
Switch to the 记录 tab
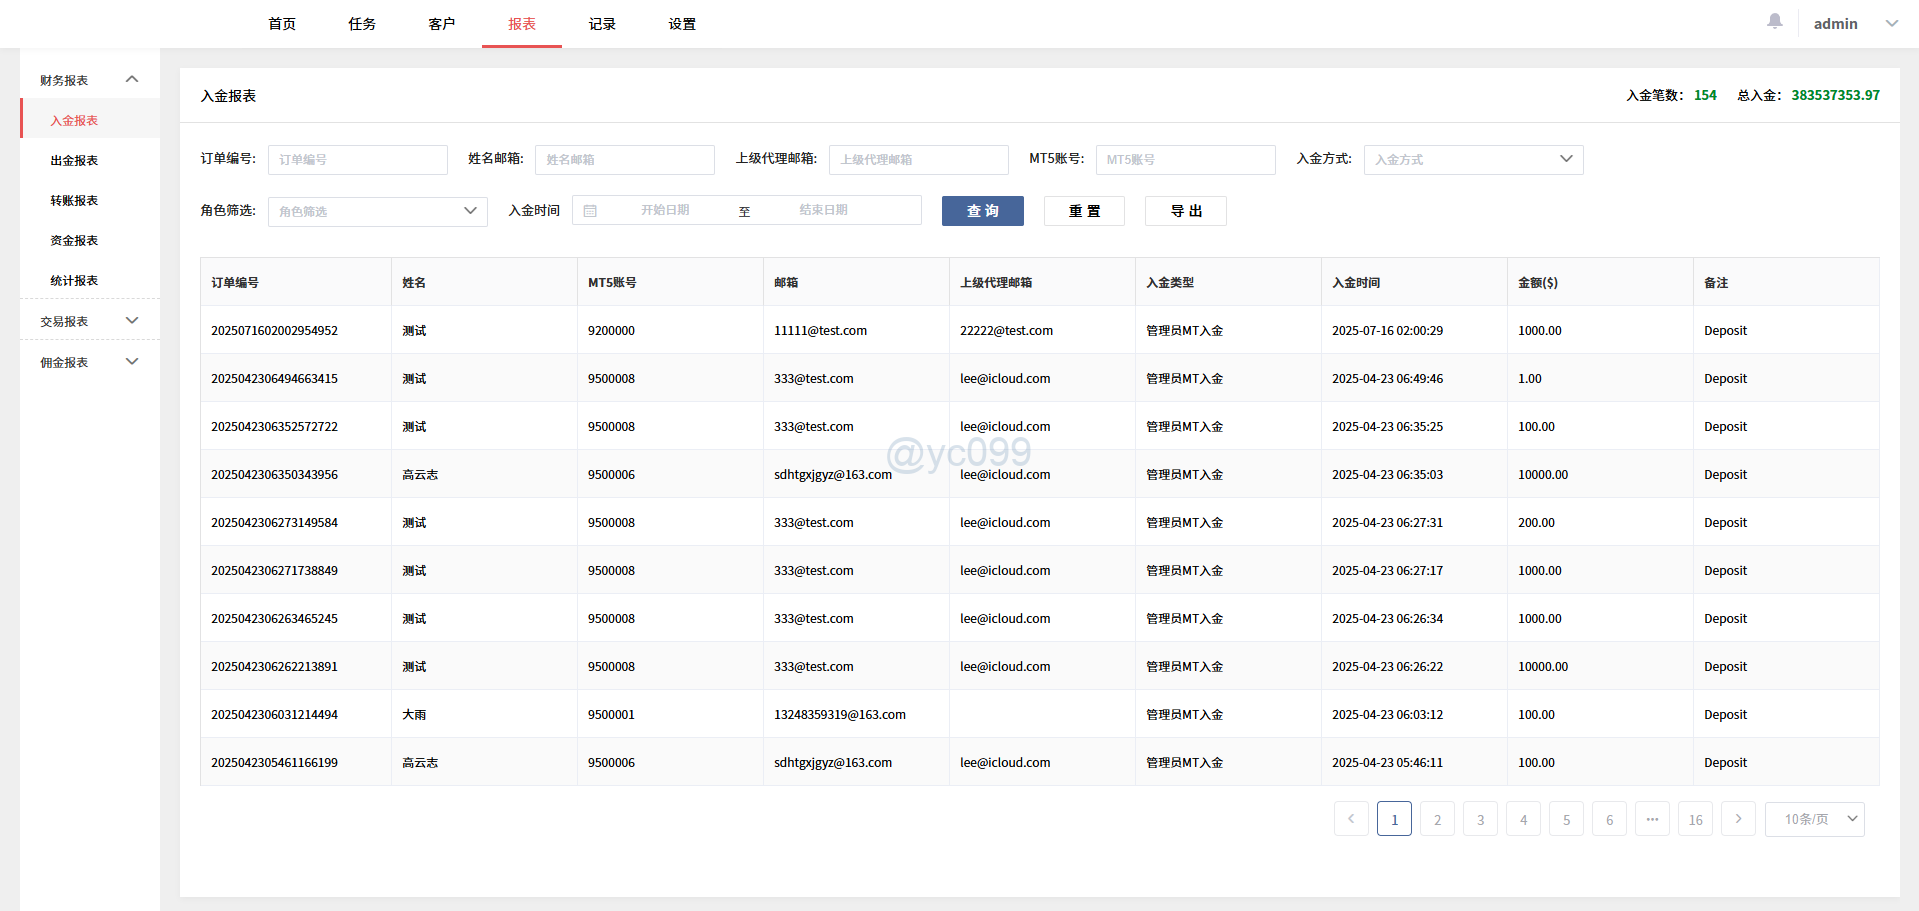click(601, 23)
